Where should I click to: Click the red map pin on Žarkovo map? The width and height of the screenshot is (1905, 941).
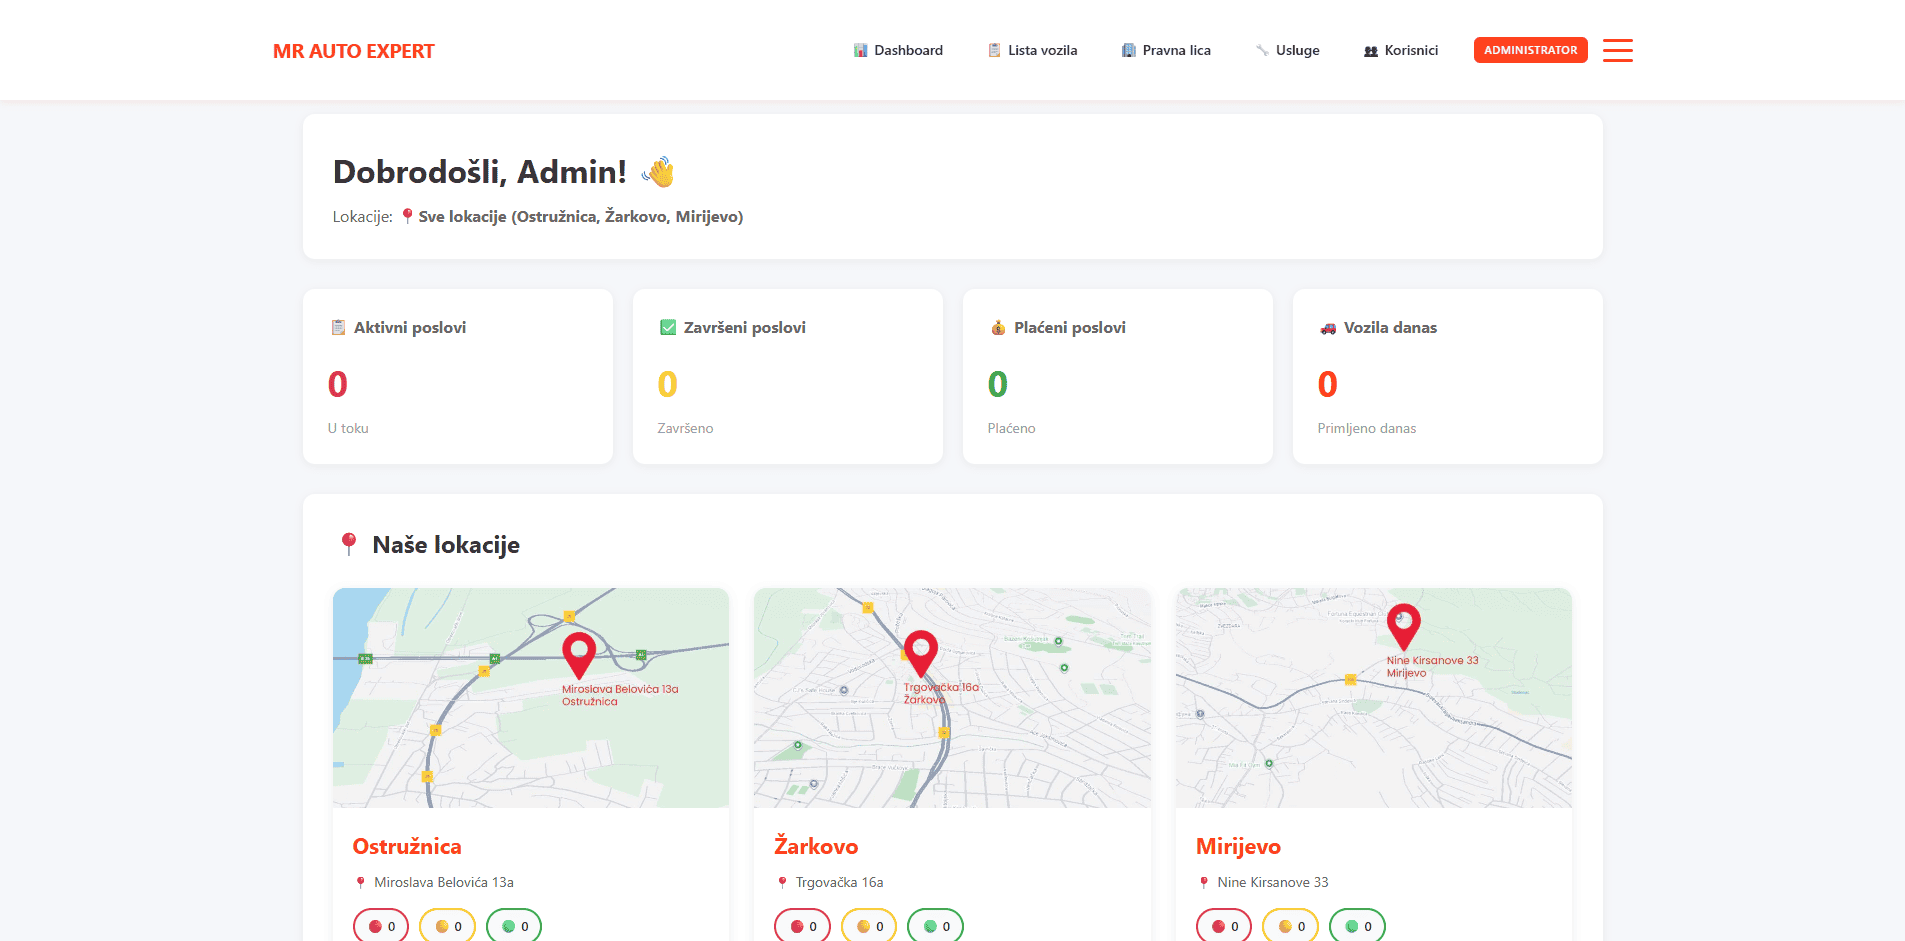point(920,651)
